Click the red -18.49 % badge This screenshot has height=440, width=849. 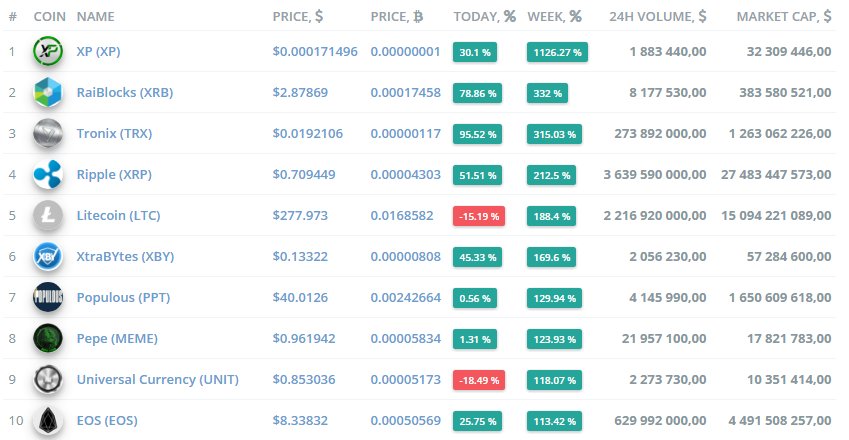479,380
